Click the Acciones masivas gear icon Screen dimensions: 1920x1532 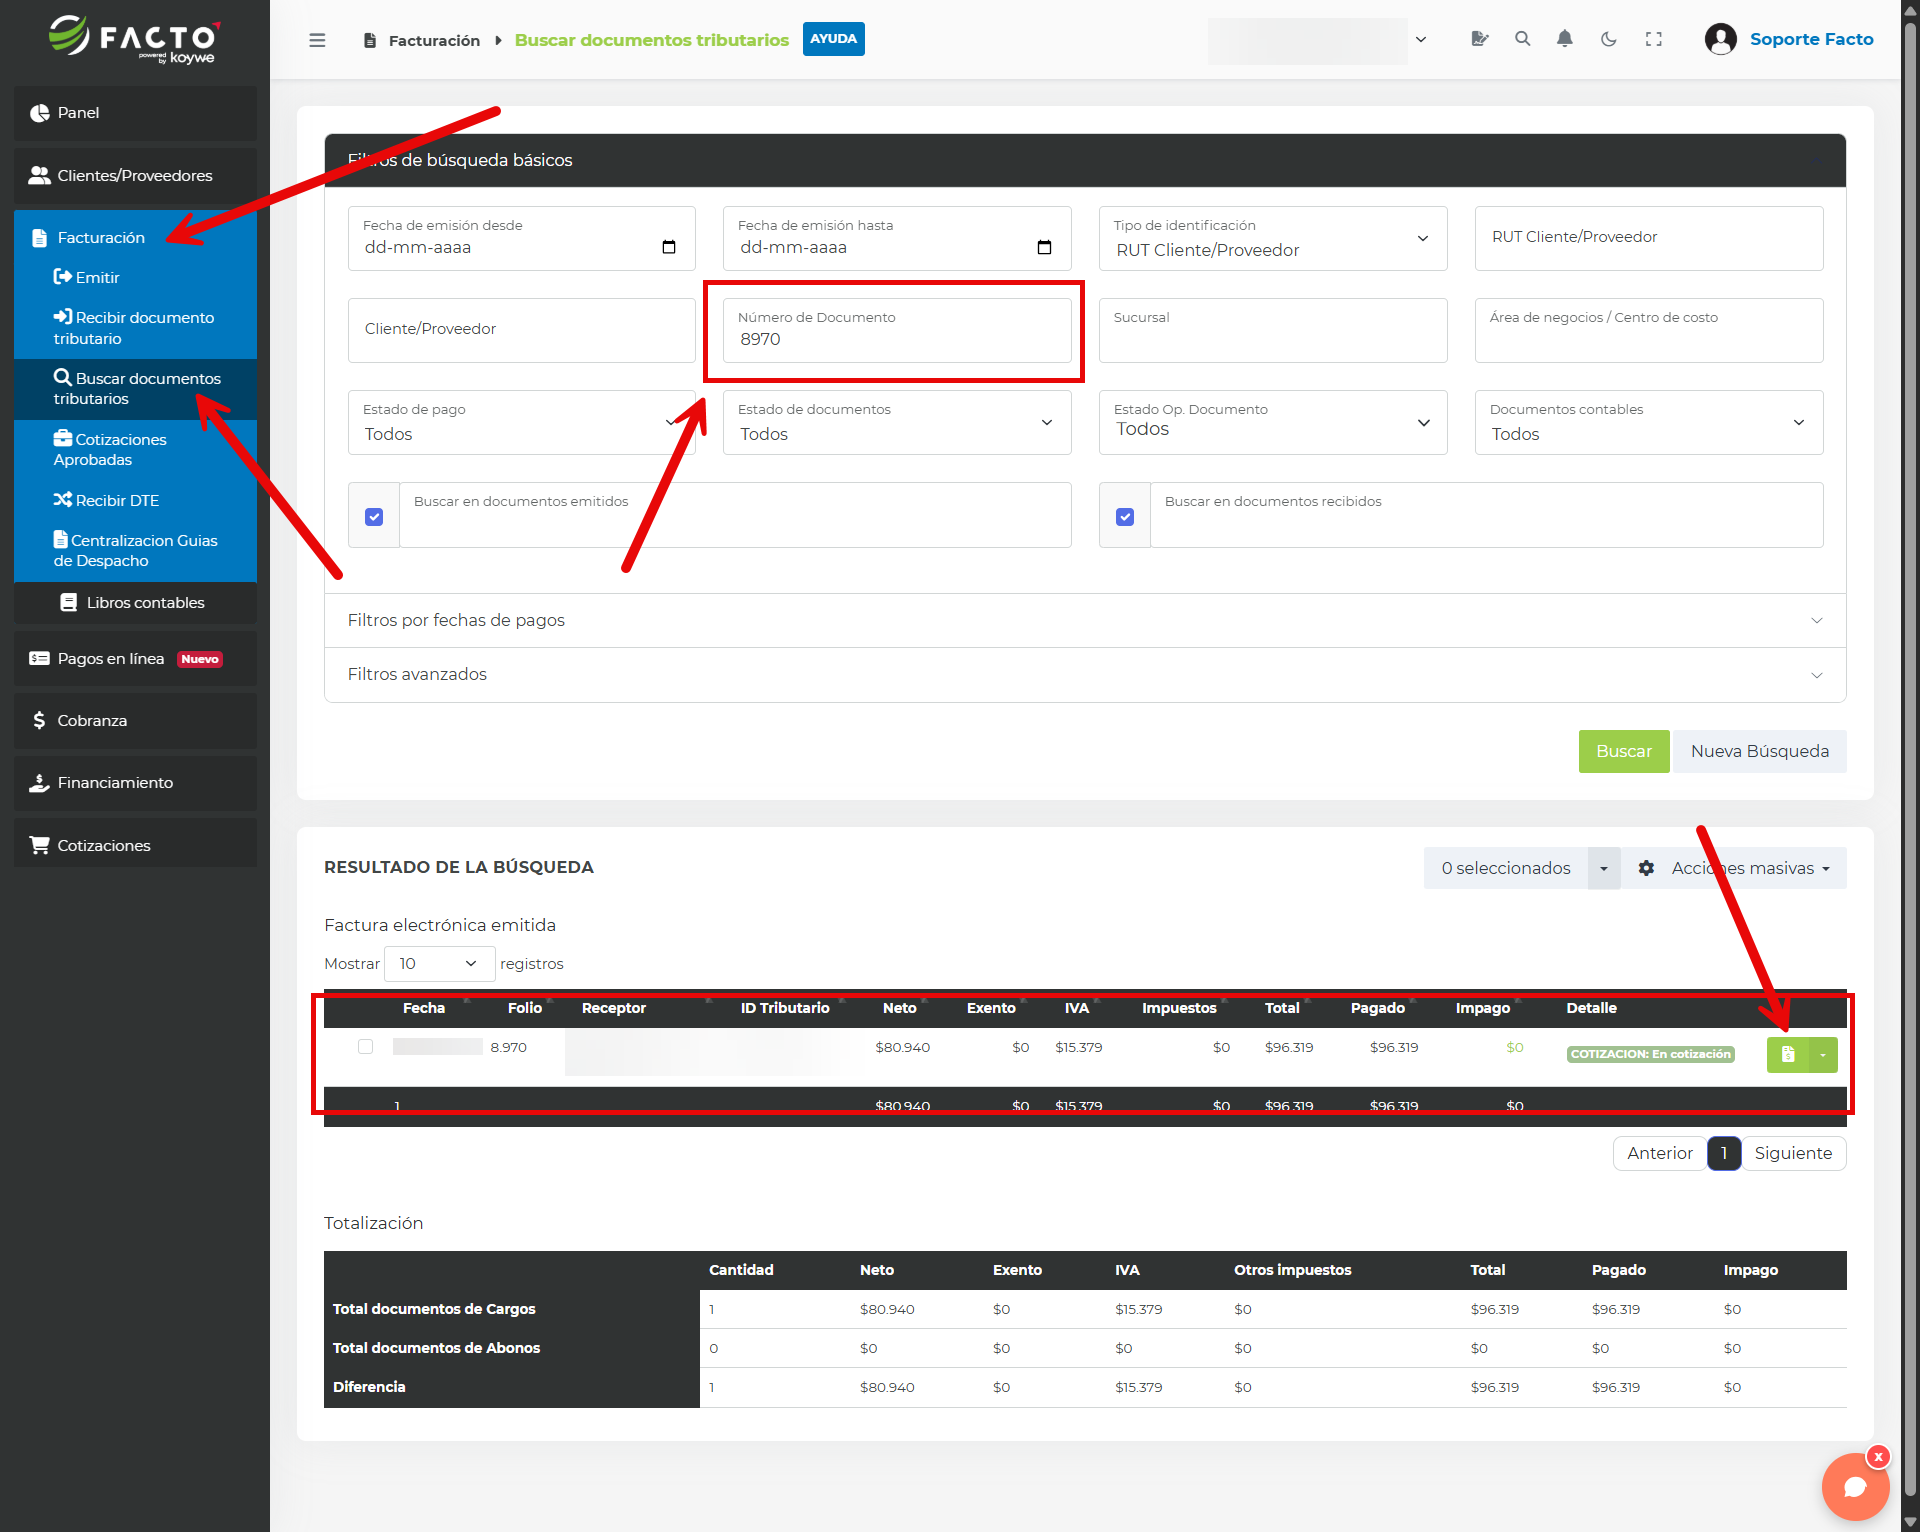point(1646,868)
